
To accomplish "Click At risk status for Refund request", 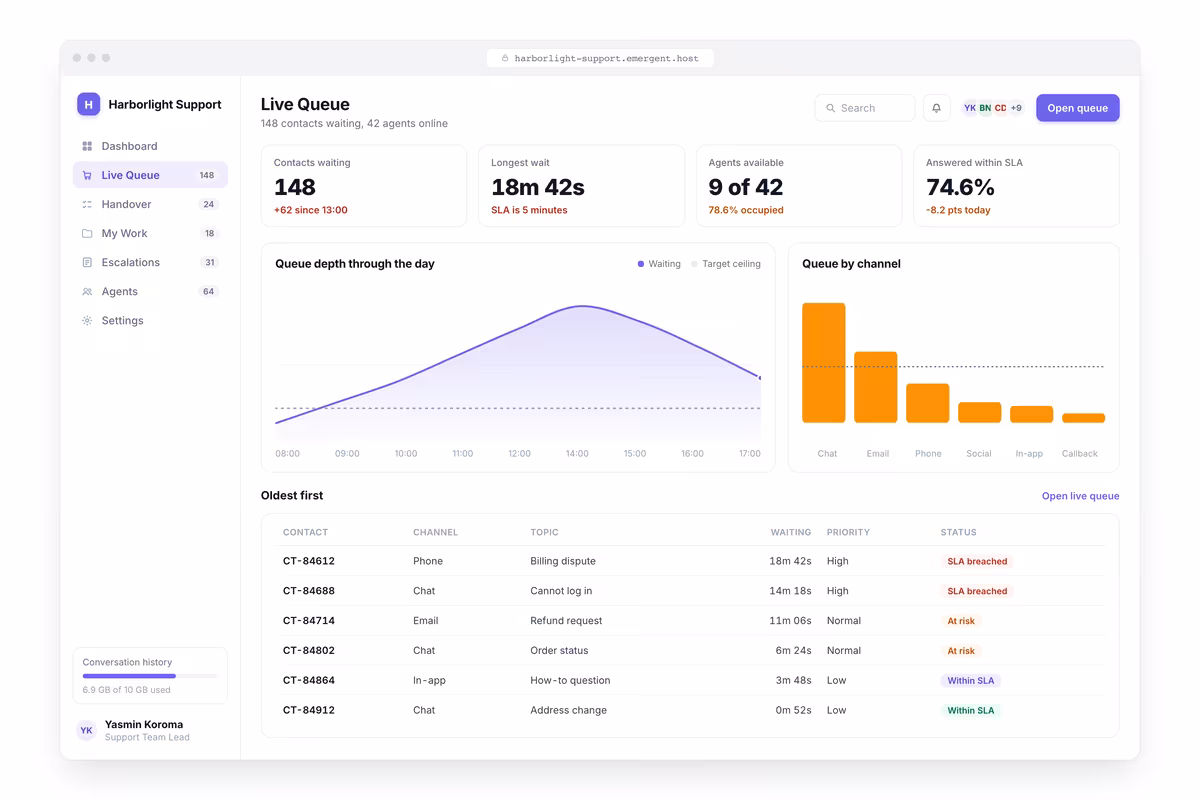I will pos(961,621).
